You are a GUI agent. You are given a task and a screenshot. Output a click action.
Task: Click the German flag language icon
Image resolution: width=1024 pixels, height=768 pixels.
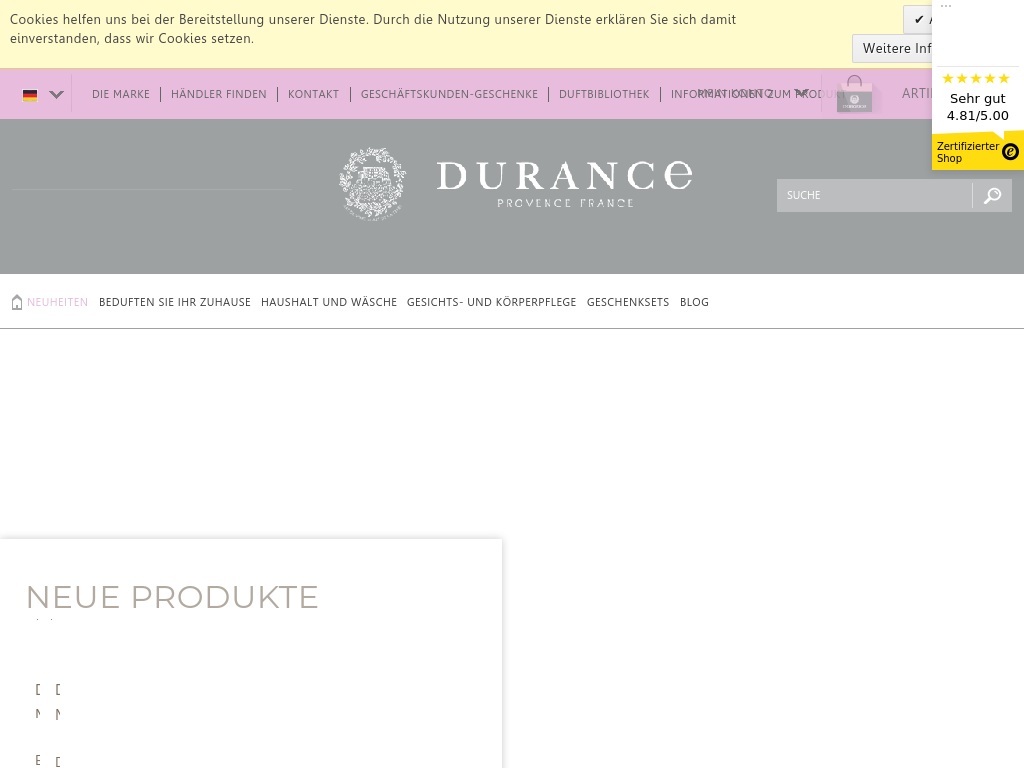pyautogui.click(x=30, y=95)
